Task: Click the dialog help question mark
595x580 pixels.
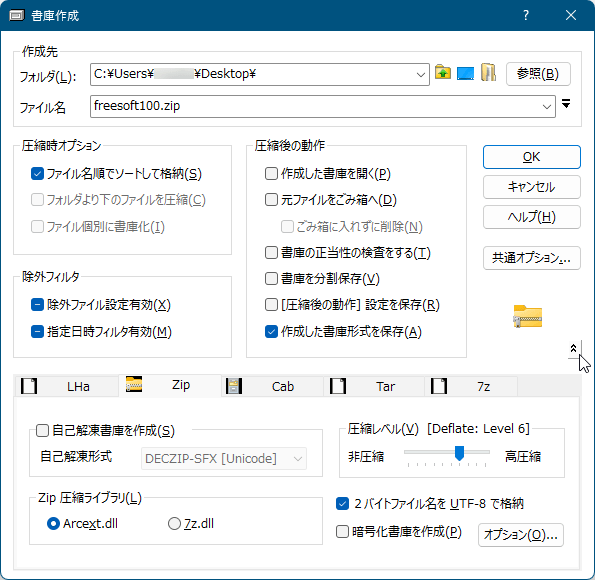Action: 526,15
